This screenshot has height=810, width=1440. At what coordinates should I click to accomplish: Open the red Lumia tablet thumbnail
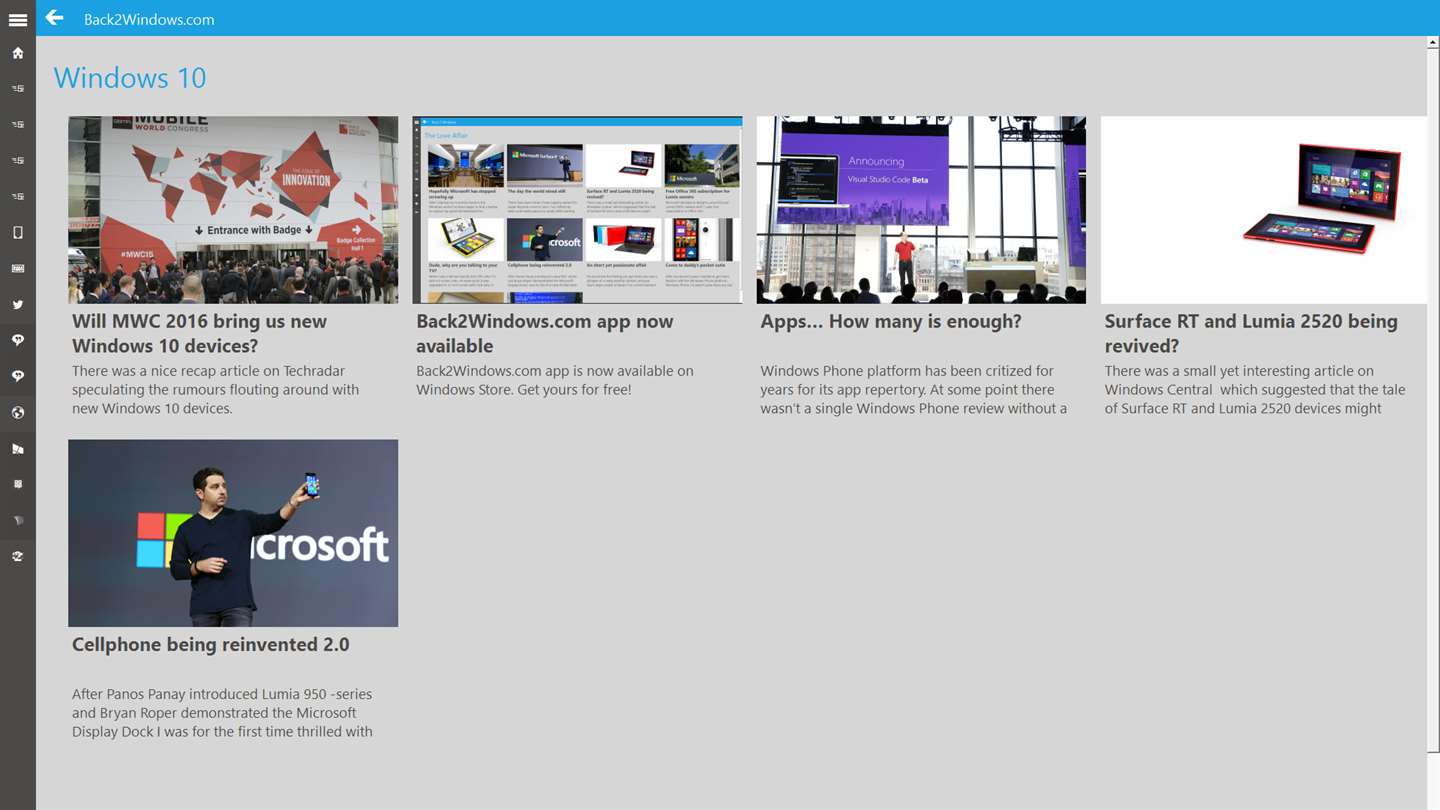point(1264,210)
